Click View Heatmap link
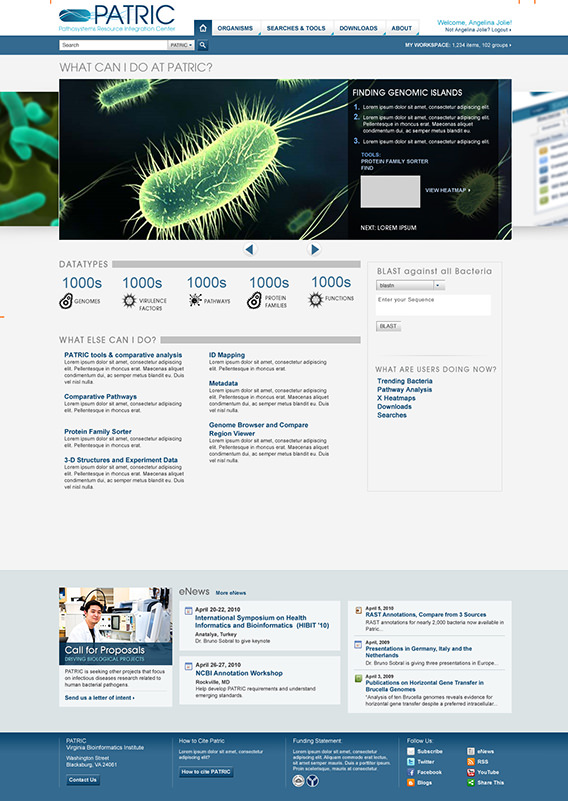This screenshot has height=801, width=568. click(447, 190)
